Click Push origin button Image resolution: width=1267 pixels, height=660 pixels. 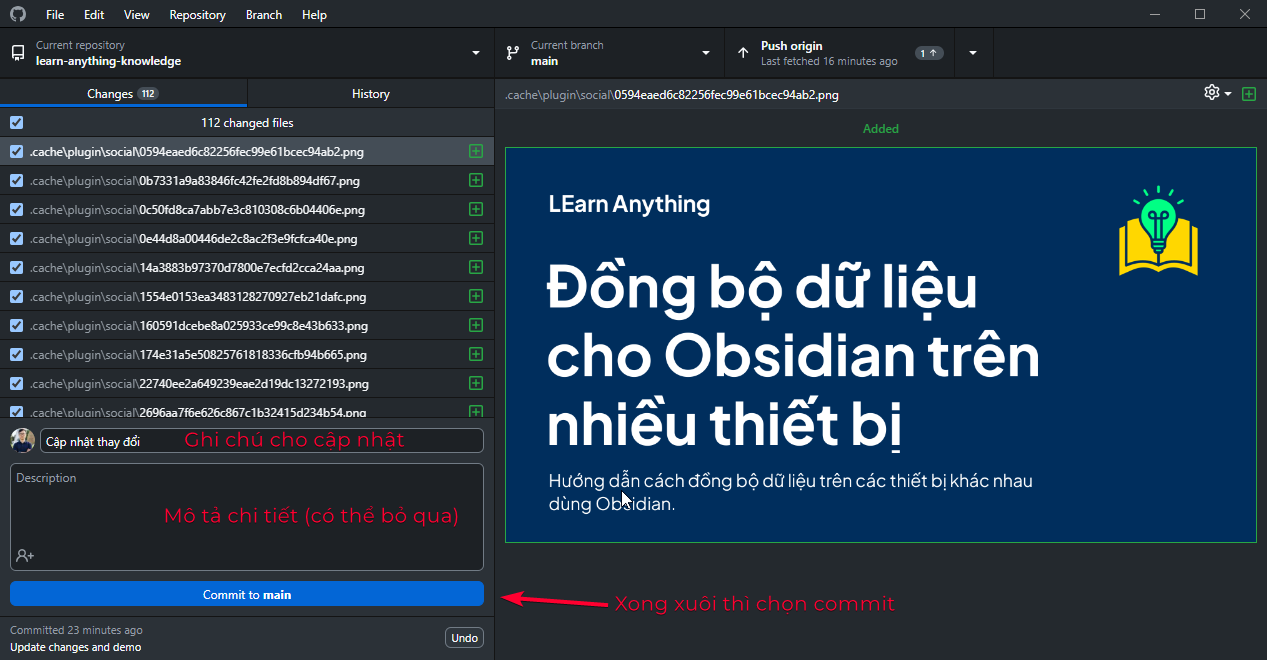839,53
